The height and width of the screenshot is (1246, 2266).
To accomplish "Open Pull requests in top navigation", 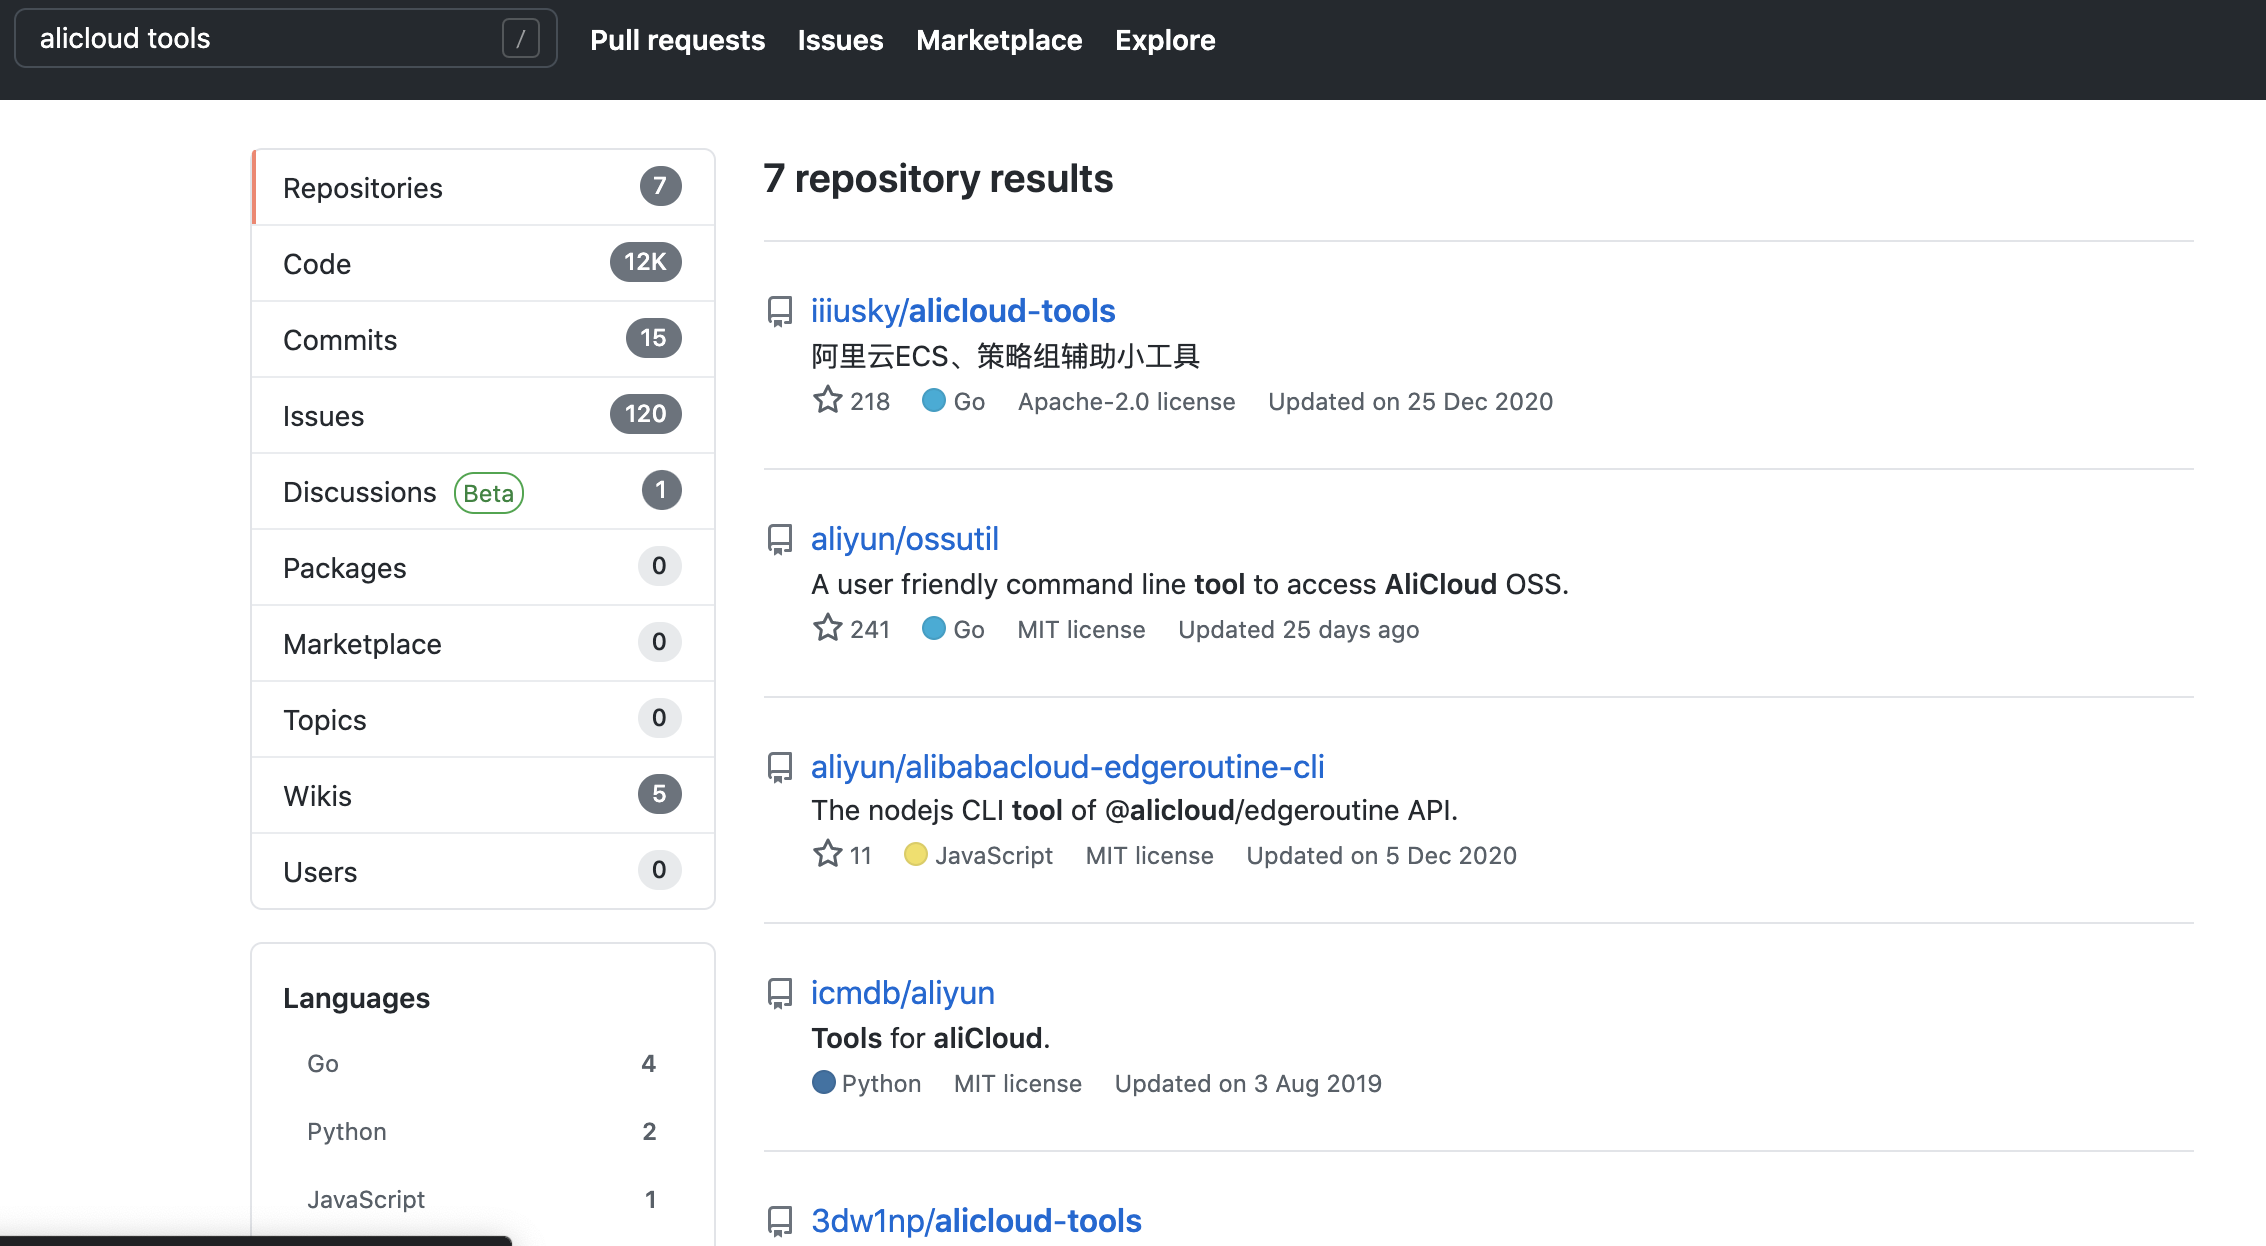I will click(x=677, y=40).
